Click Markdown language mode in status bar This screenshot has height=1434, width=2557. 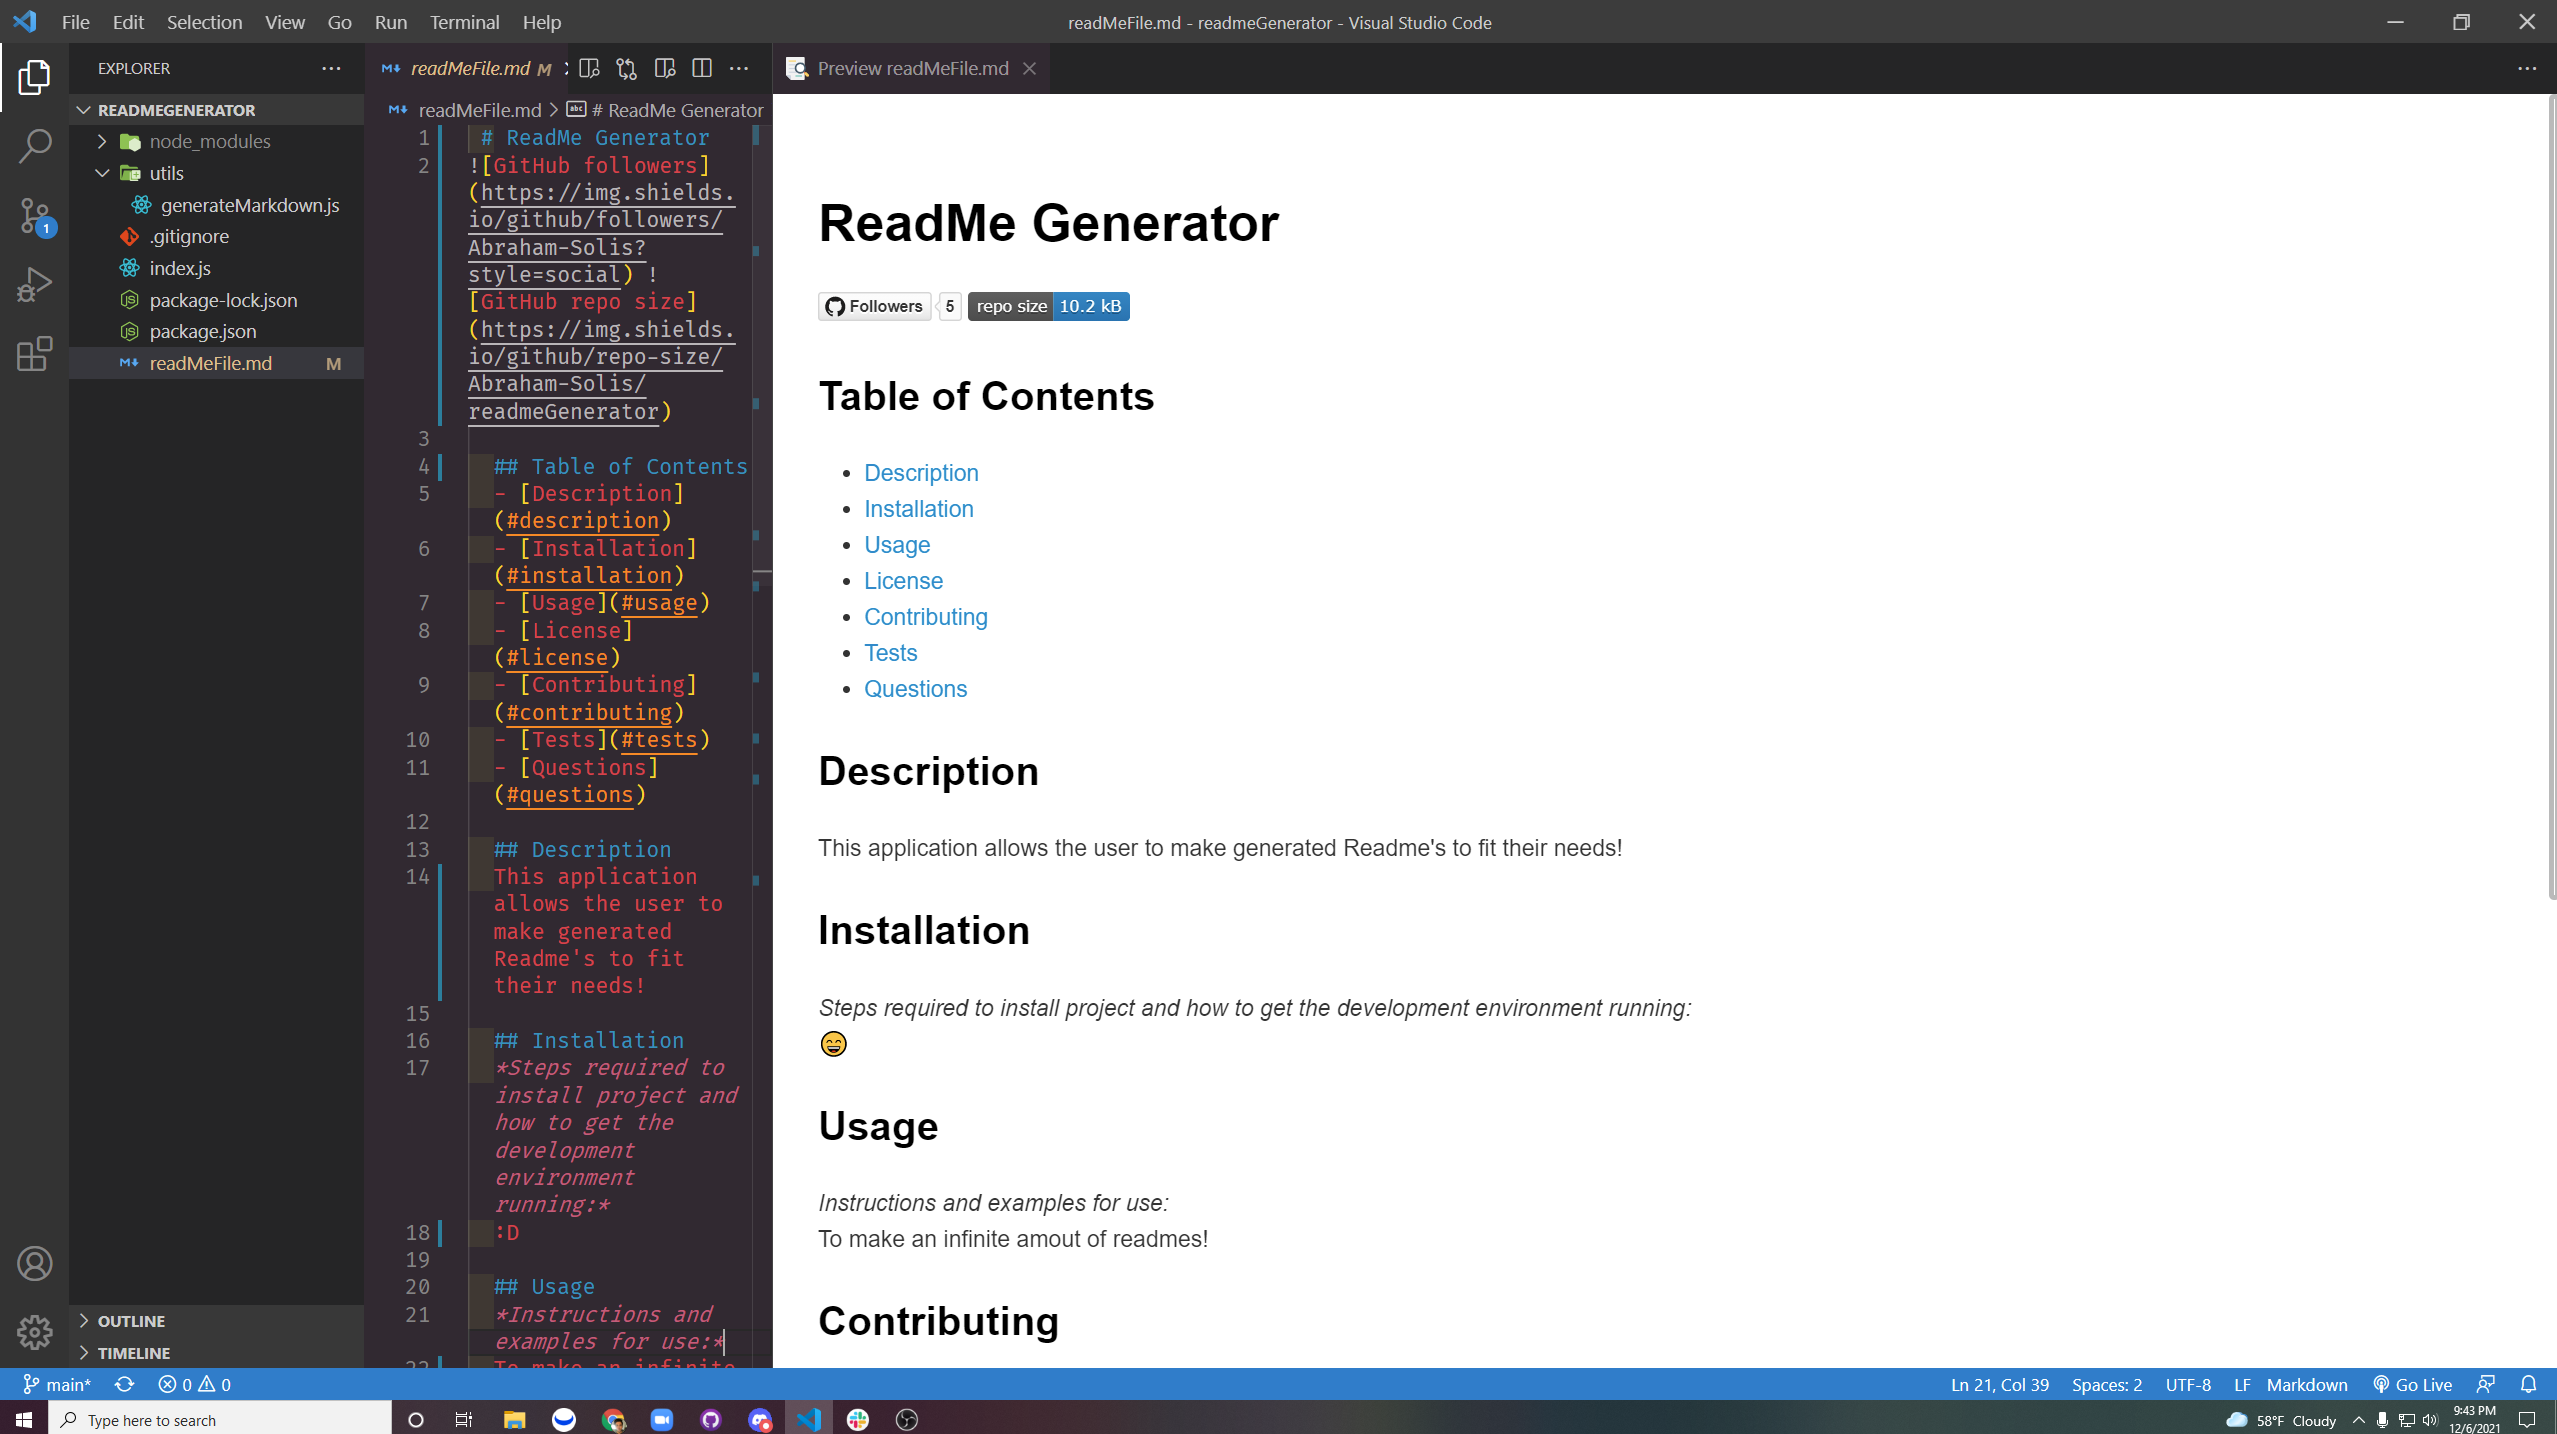click(2306, 1384)
